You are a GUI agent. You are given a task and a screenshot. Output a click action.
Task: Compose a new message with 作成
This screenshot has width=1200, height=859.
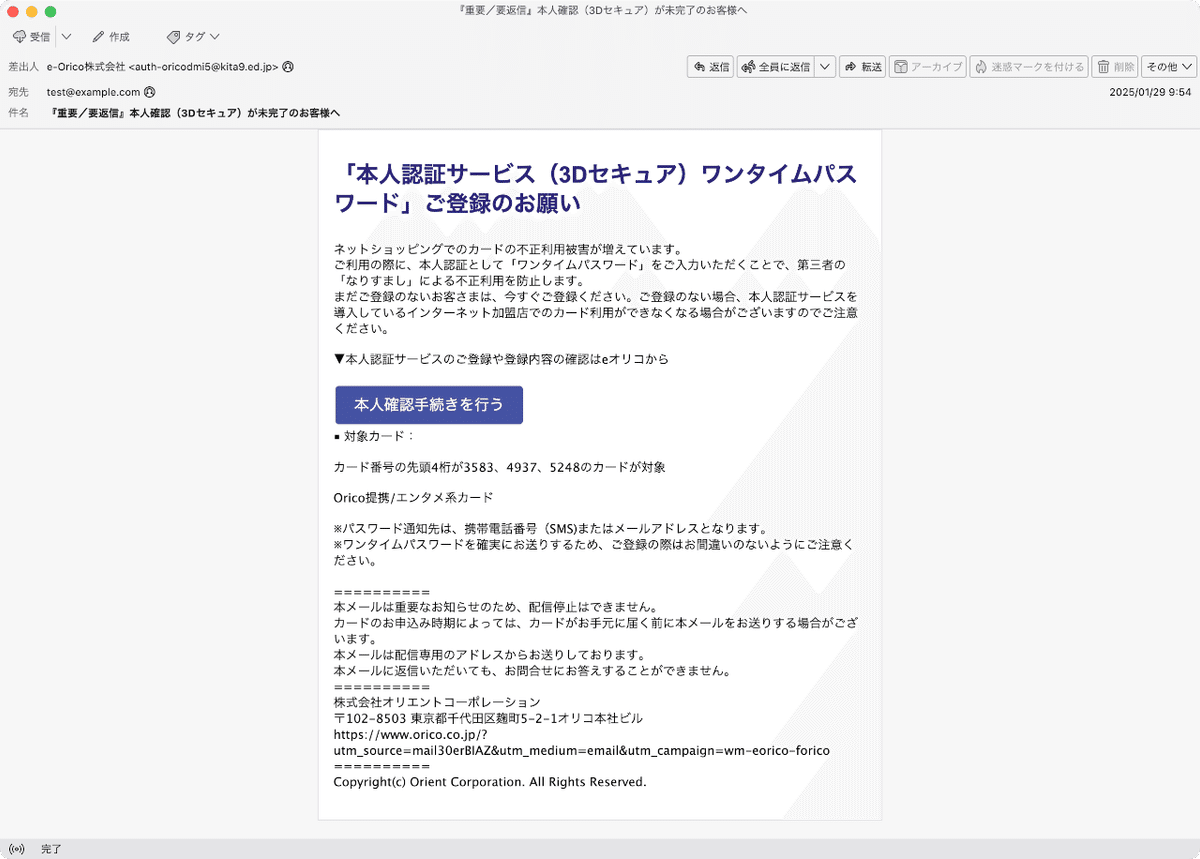pyautogui.click(x=111, y=37)
